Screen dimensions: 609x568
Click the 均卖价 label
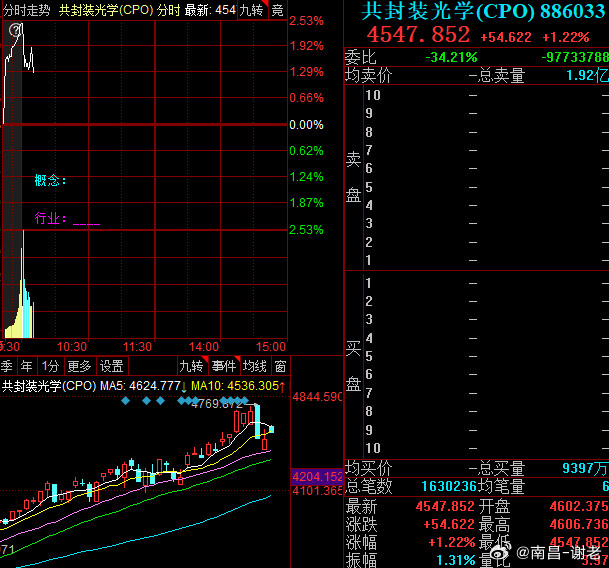coord(369,76)
